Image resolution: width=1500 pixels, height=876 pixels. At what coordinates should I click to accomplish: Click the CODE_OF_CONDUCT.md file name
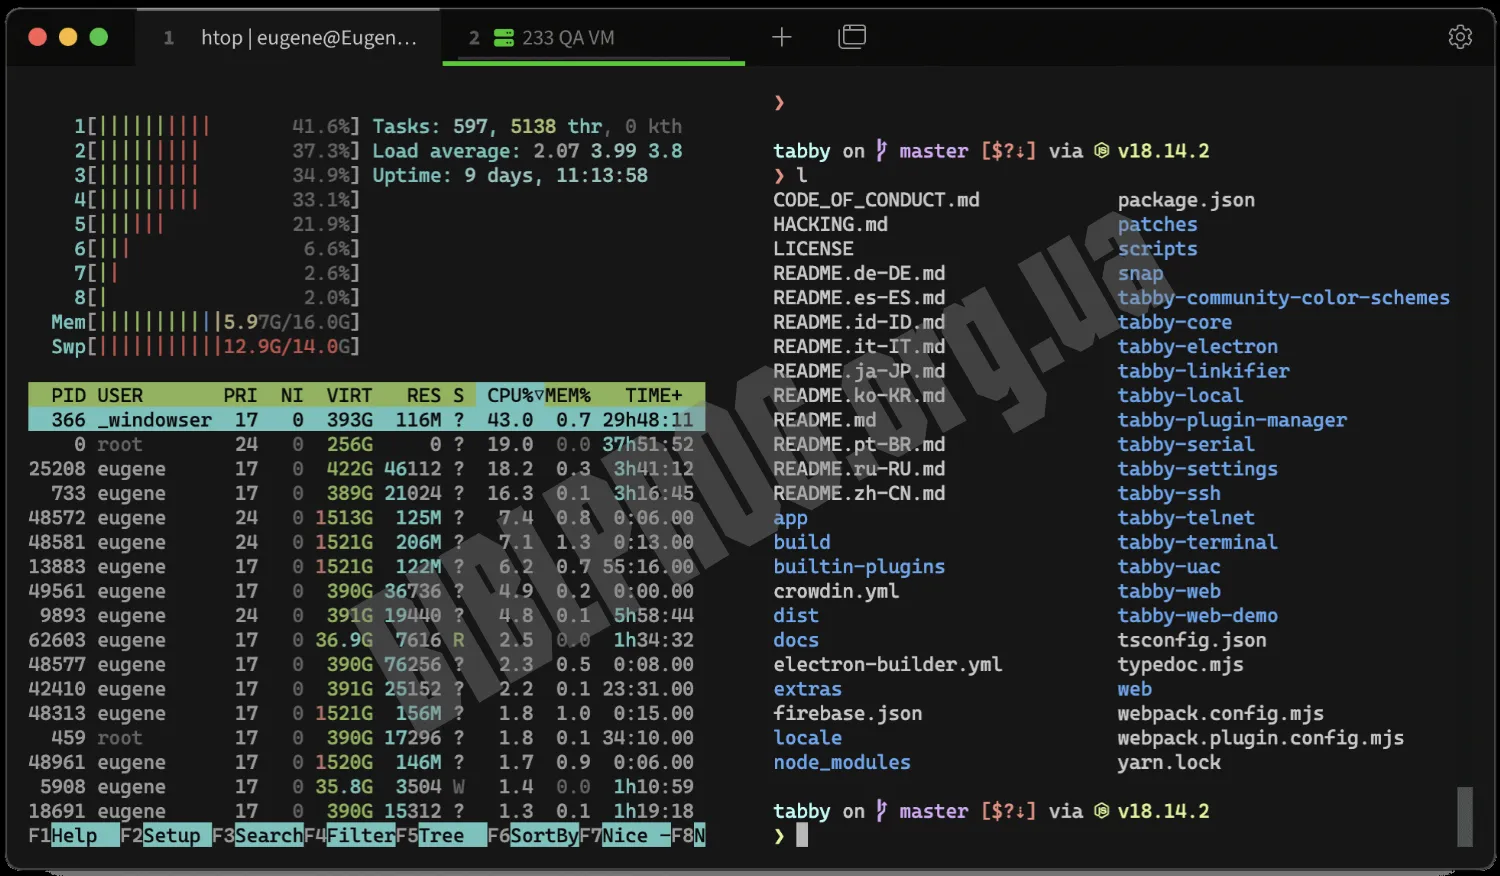876,200
